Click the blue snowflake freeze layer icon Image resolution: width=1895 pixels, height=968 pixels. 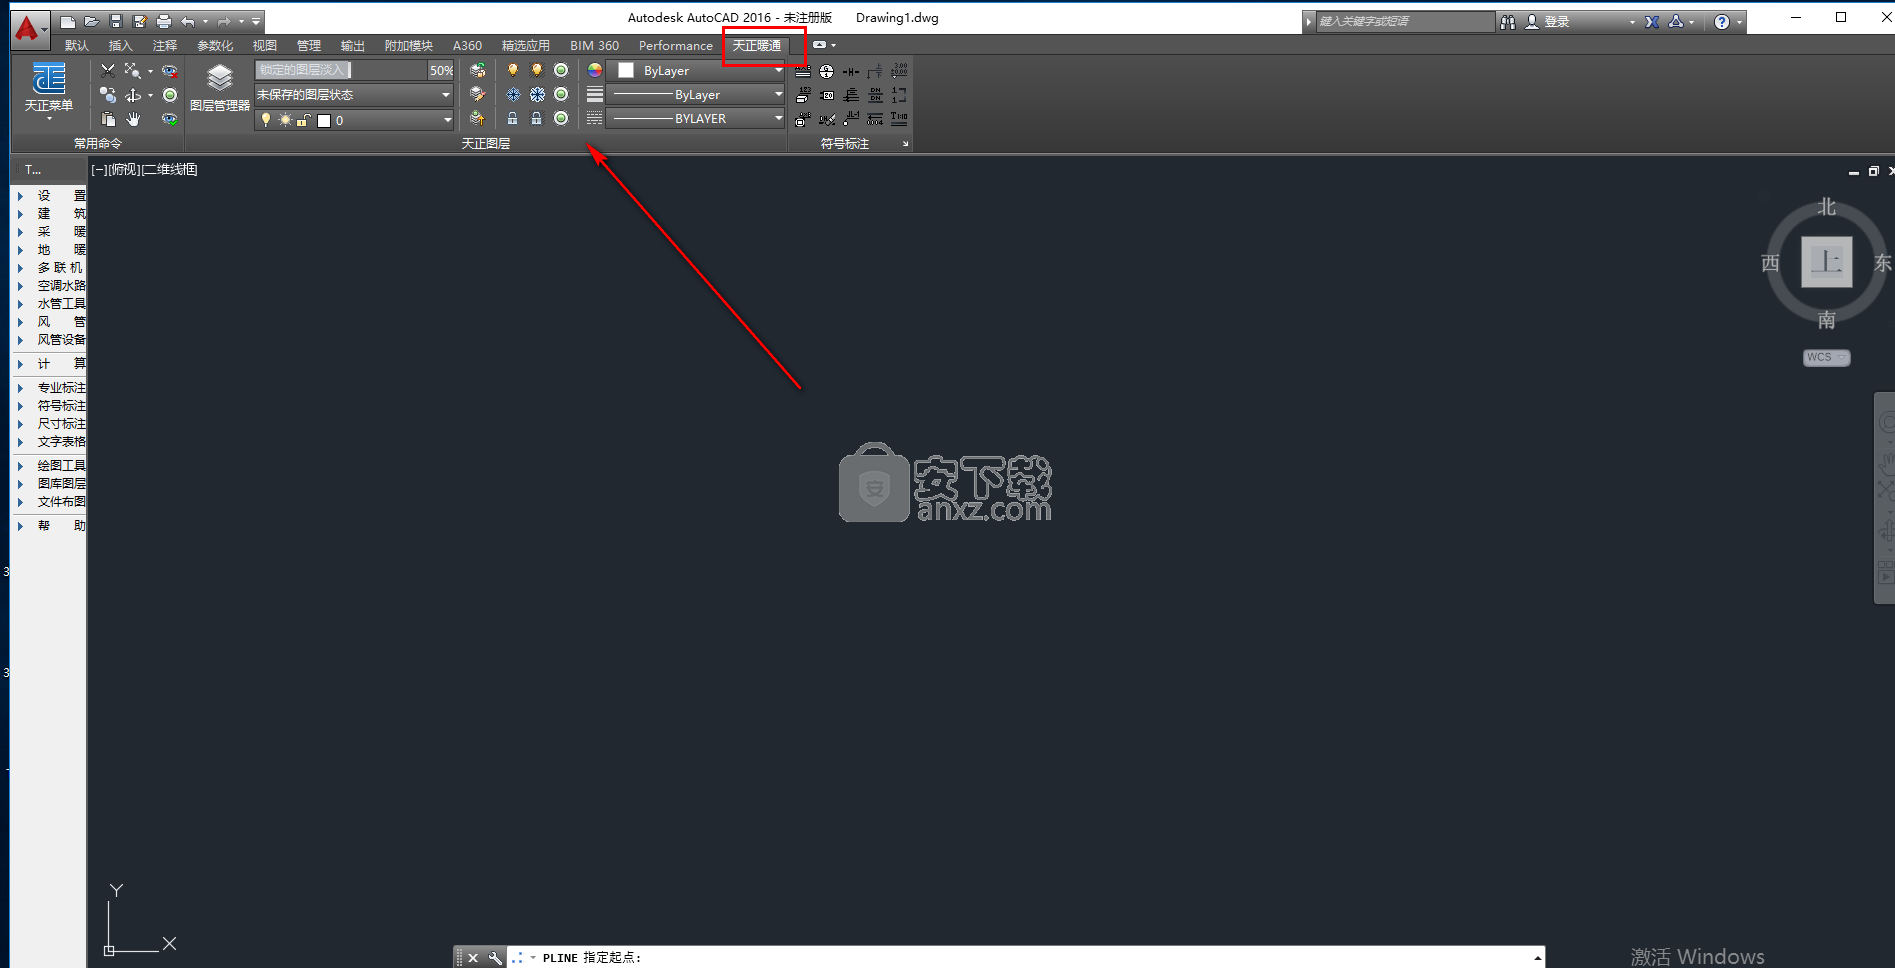(513, 94)
